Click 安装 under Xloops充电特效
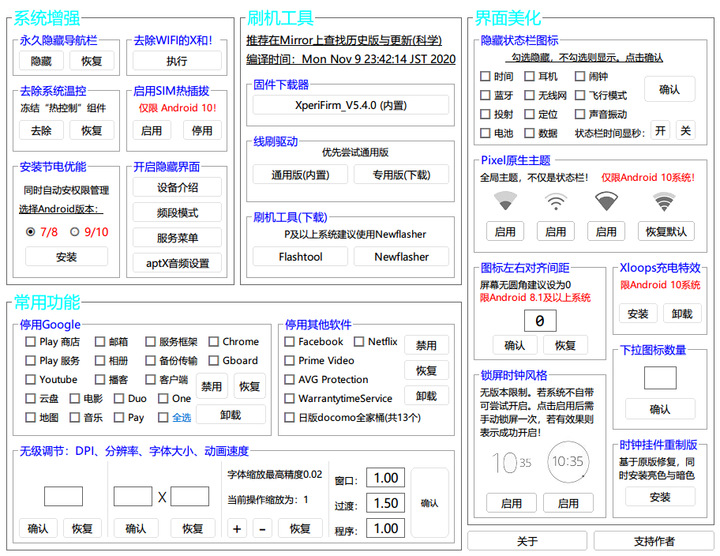 638,314
